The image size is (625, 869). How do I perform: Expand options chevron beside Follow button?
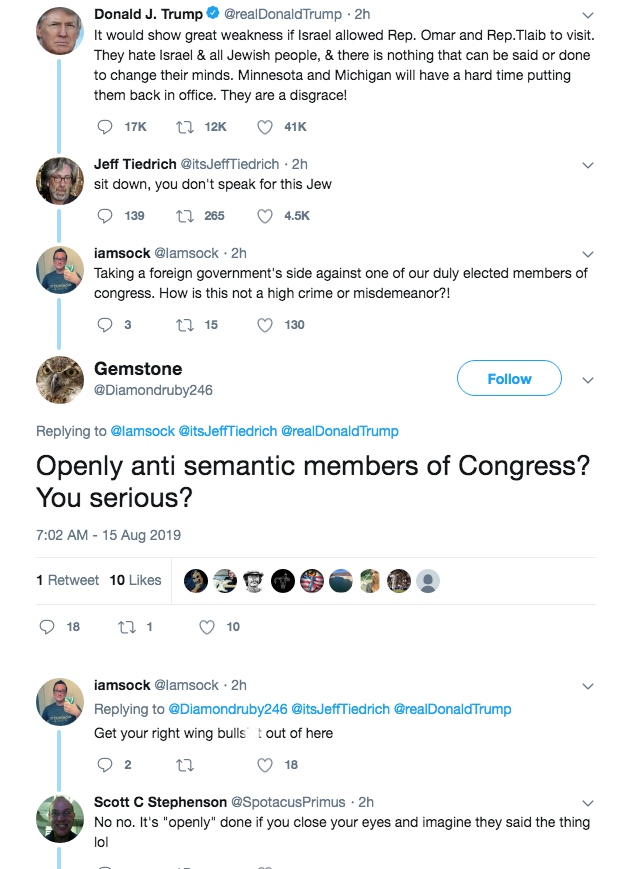(588, 380)
